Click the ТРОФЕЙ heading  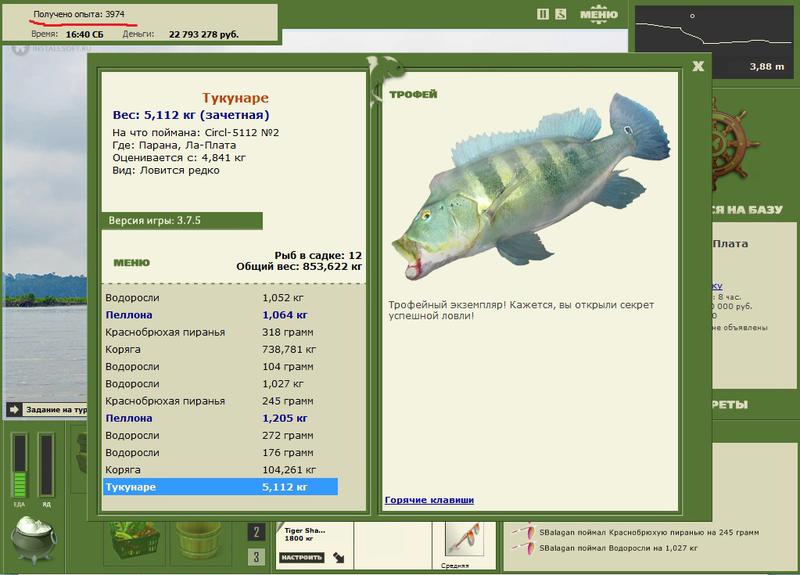pos(413,94)
